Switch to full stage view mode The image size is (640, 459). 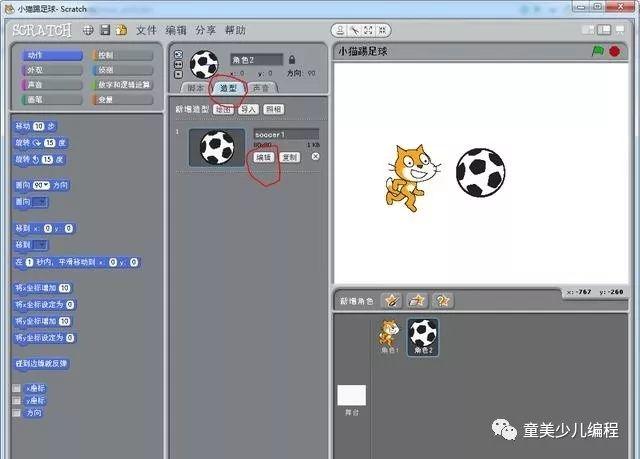(x=604, y=30)
